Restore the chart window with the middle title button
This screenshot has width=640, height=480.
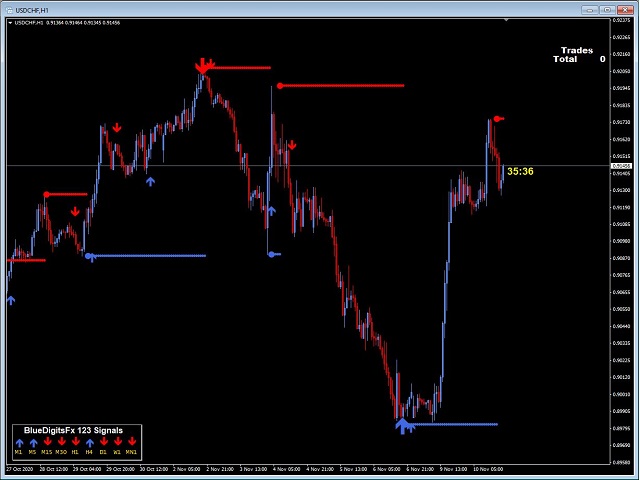(x=608, y=10)
